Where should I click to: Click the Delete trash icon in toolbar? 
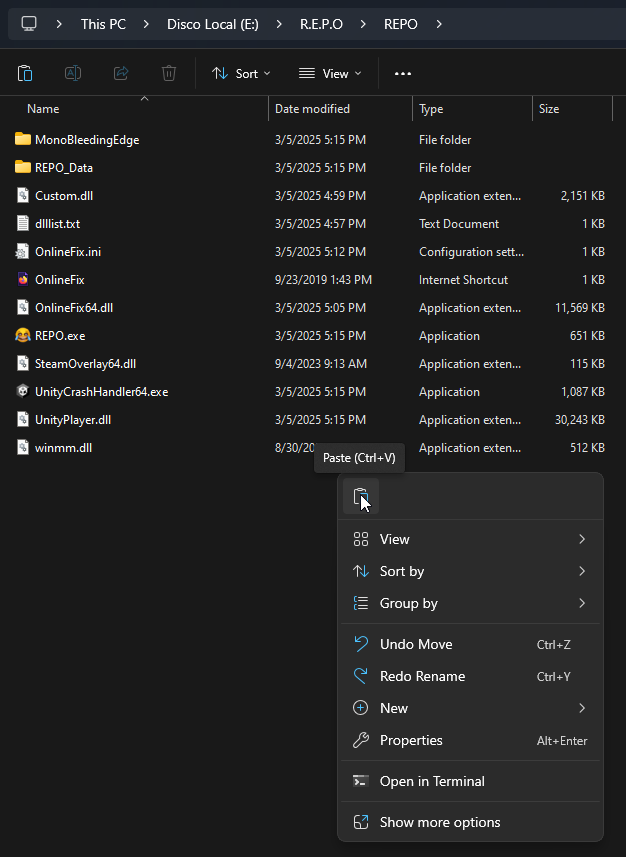click(x=168, y=72)
